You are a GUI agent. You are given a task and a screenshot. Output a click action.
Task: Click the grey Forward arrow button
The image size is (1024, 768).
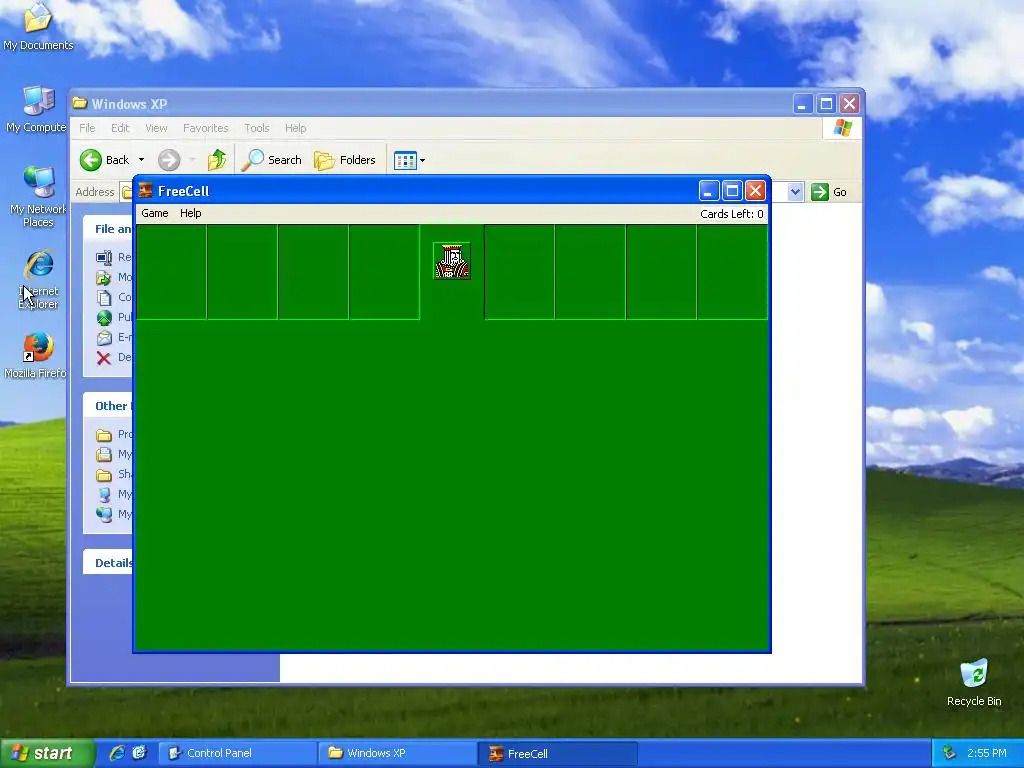pyautogui.click(x=168, y=160)
